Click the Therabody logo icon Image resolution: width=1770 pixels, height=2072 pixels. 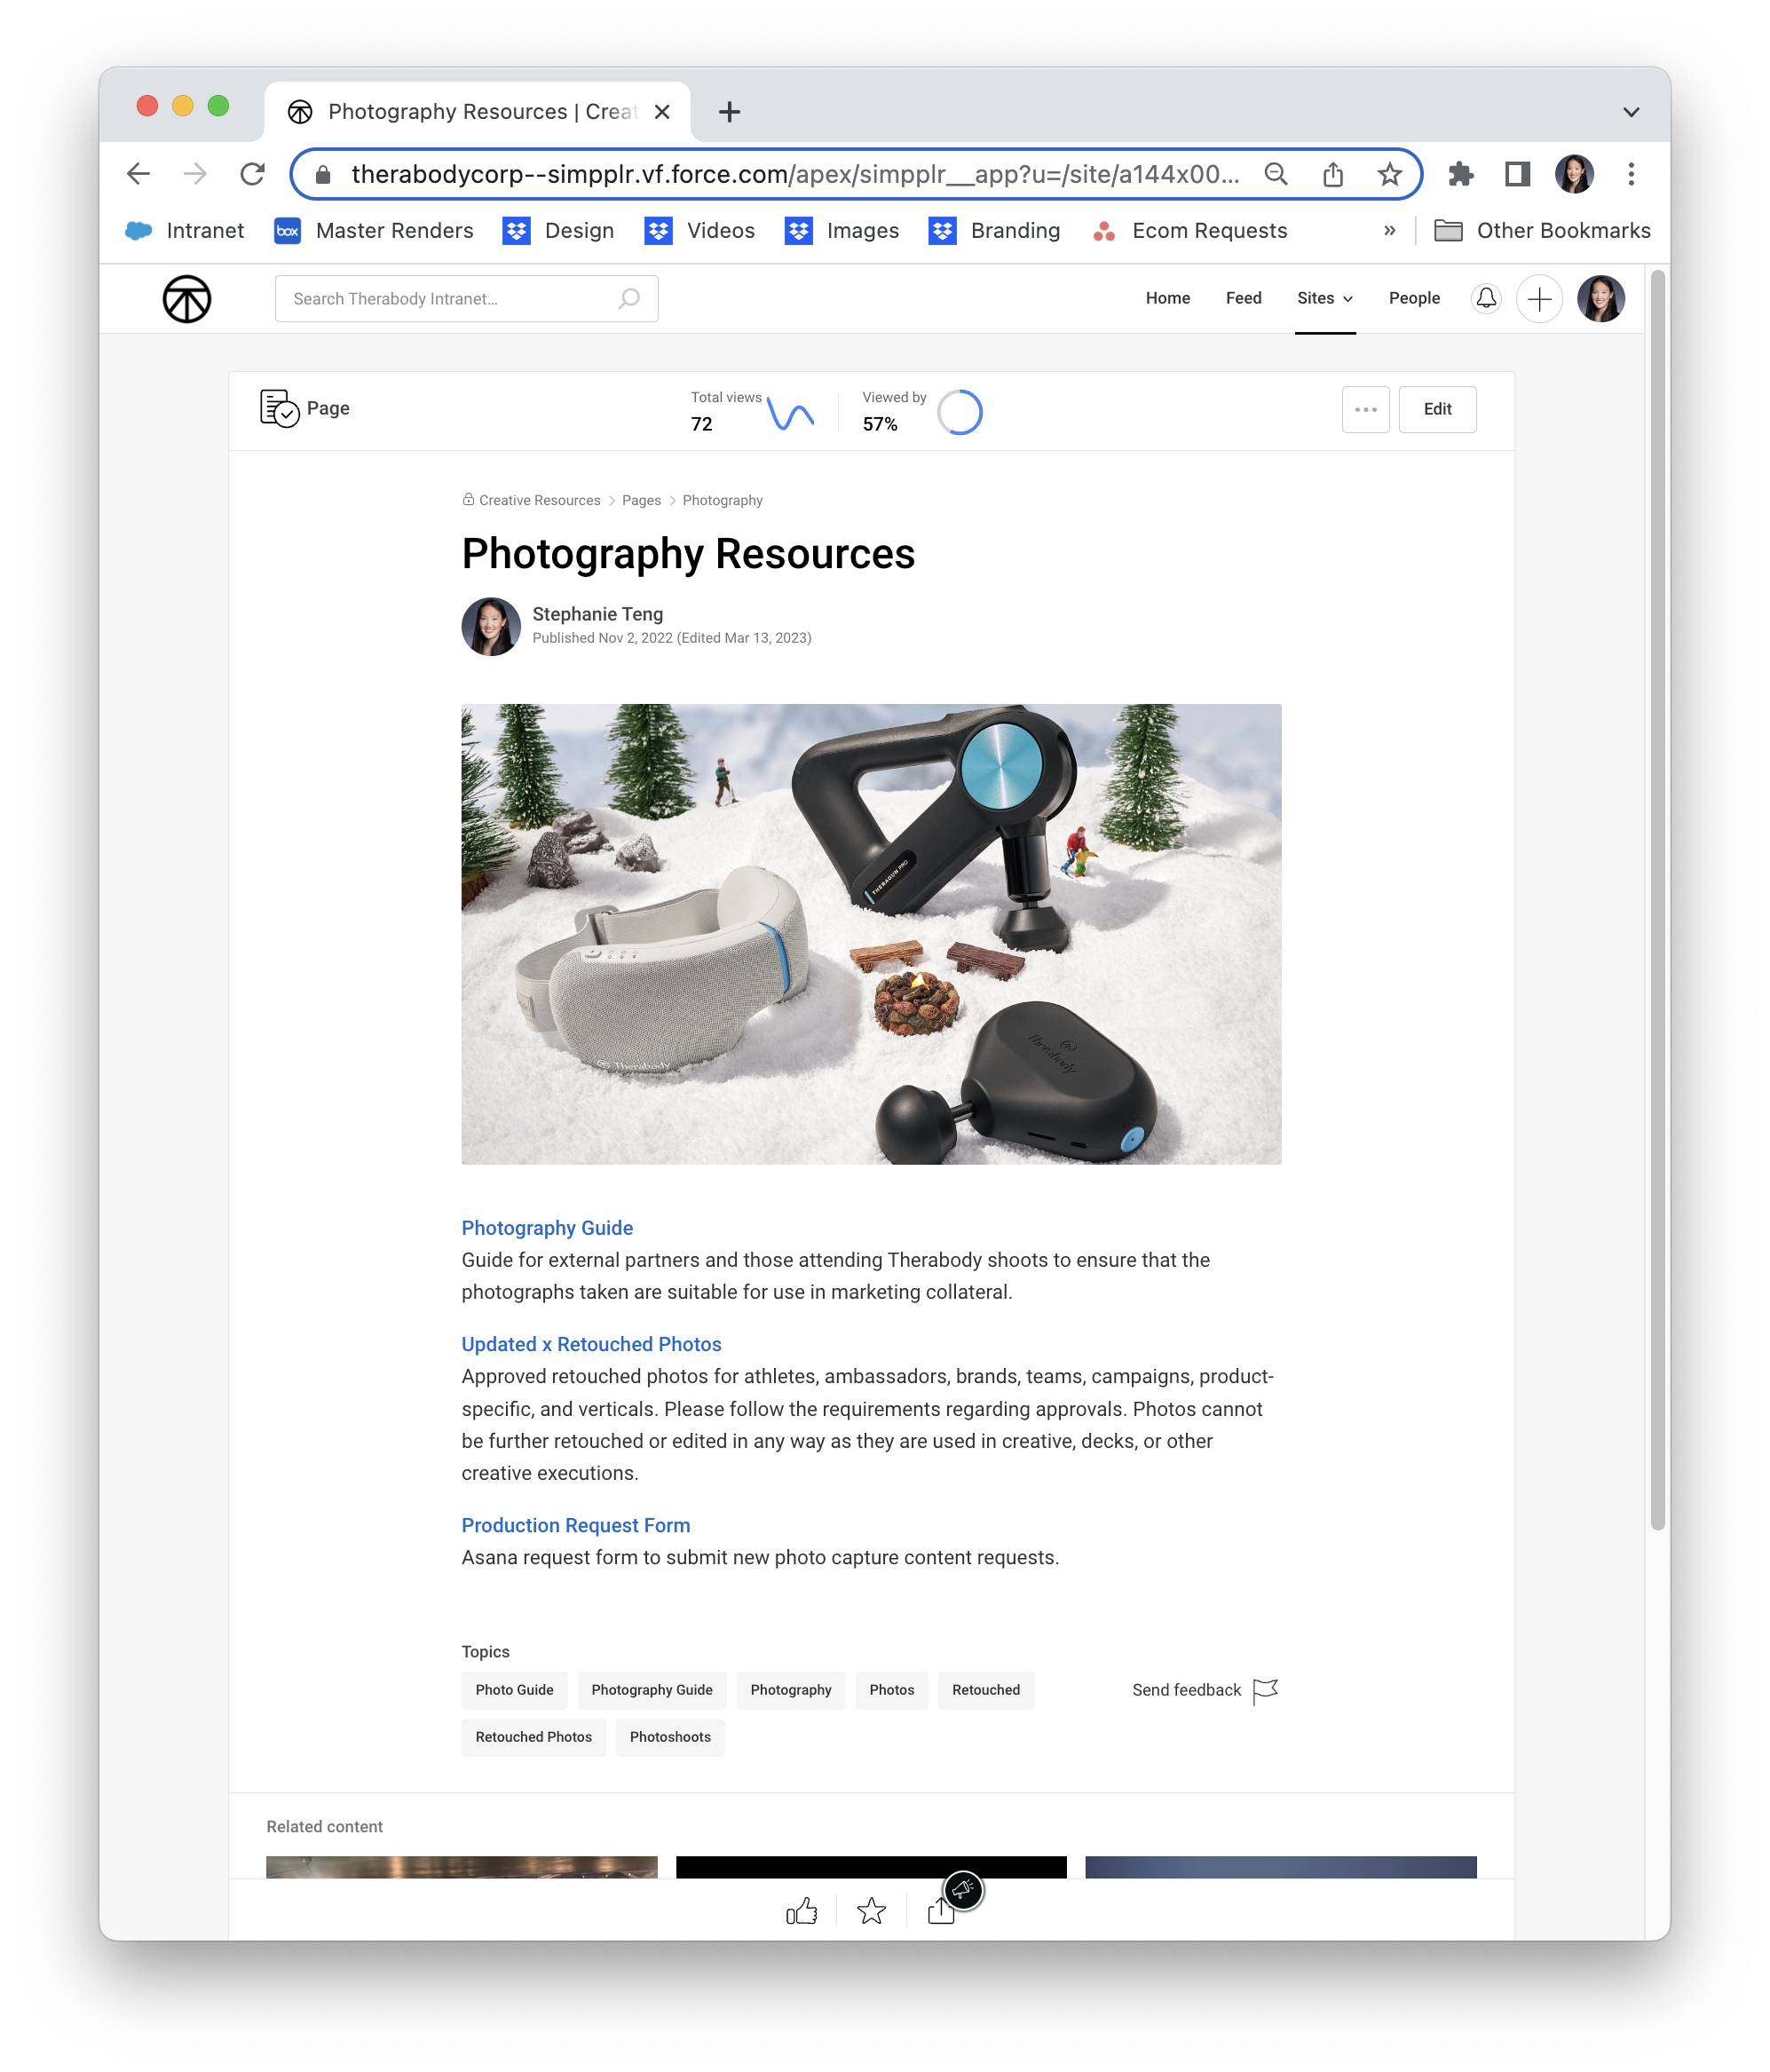(187, 298)
